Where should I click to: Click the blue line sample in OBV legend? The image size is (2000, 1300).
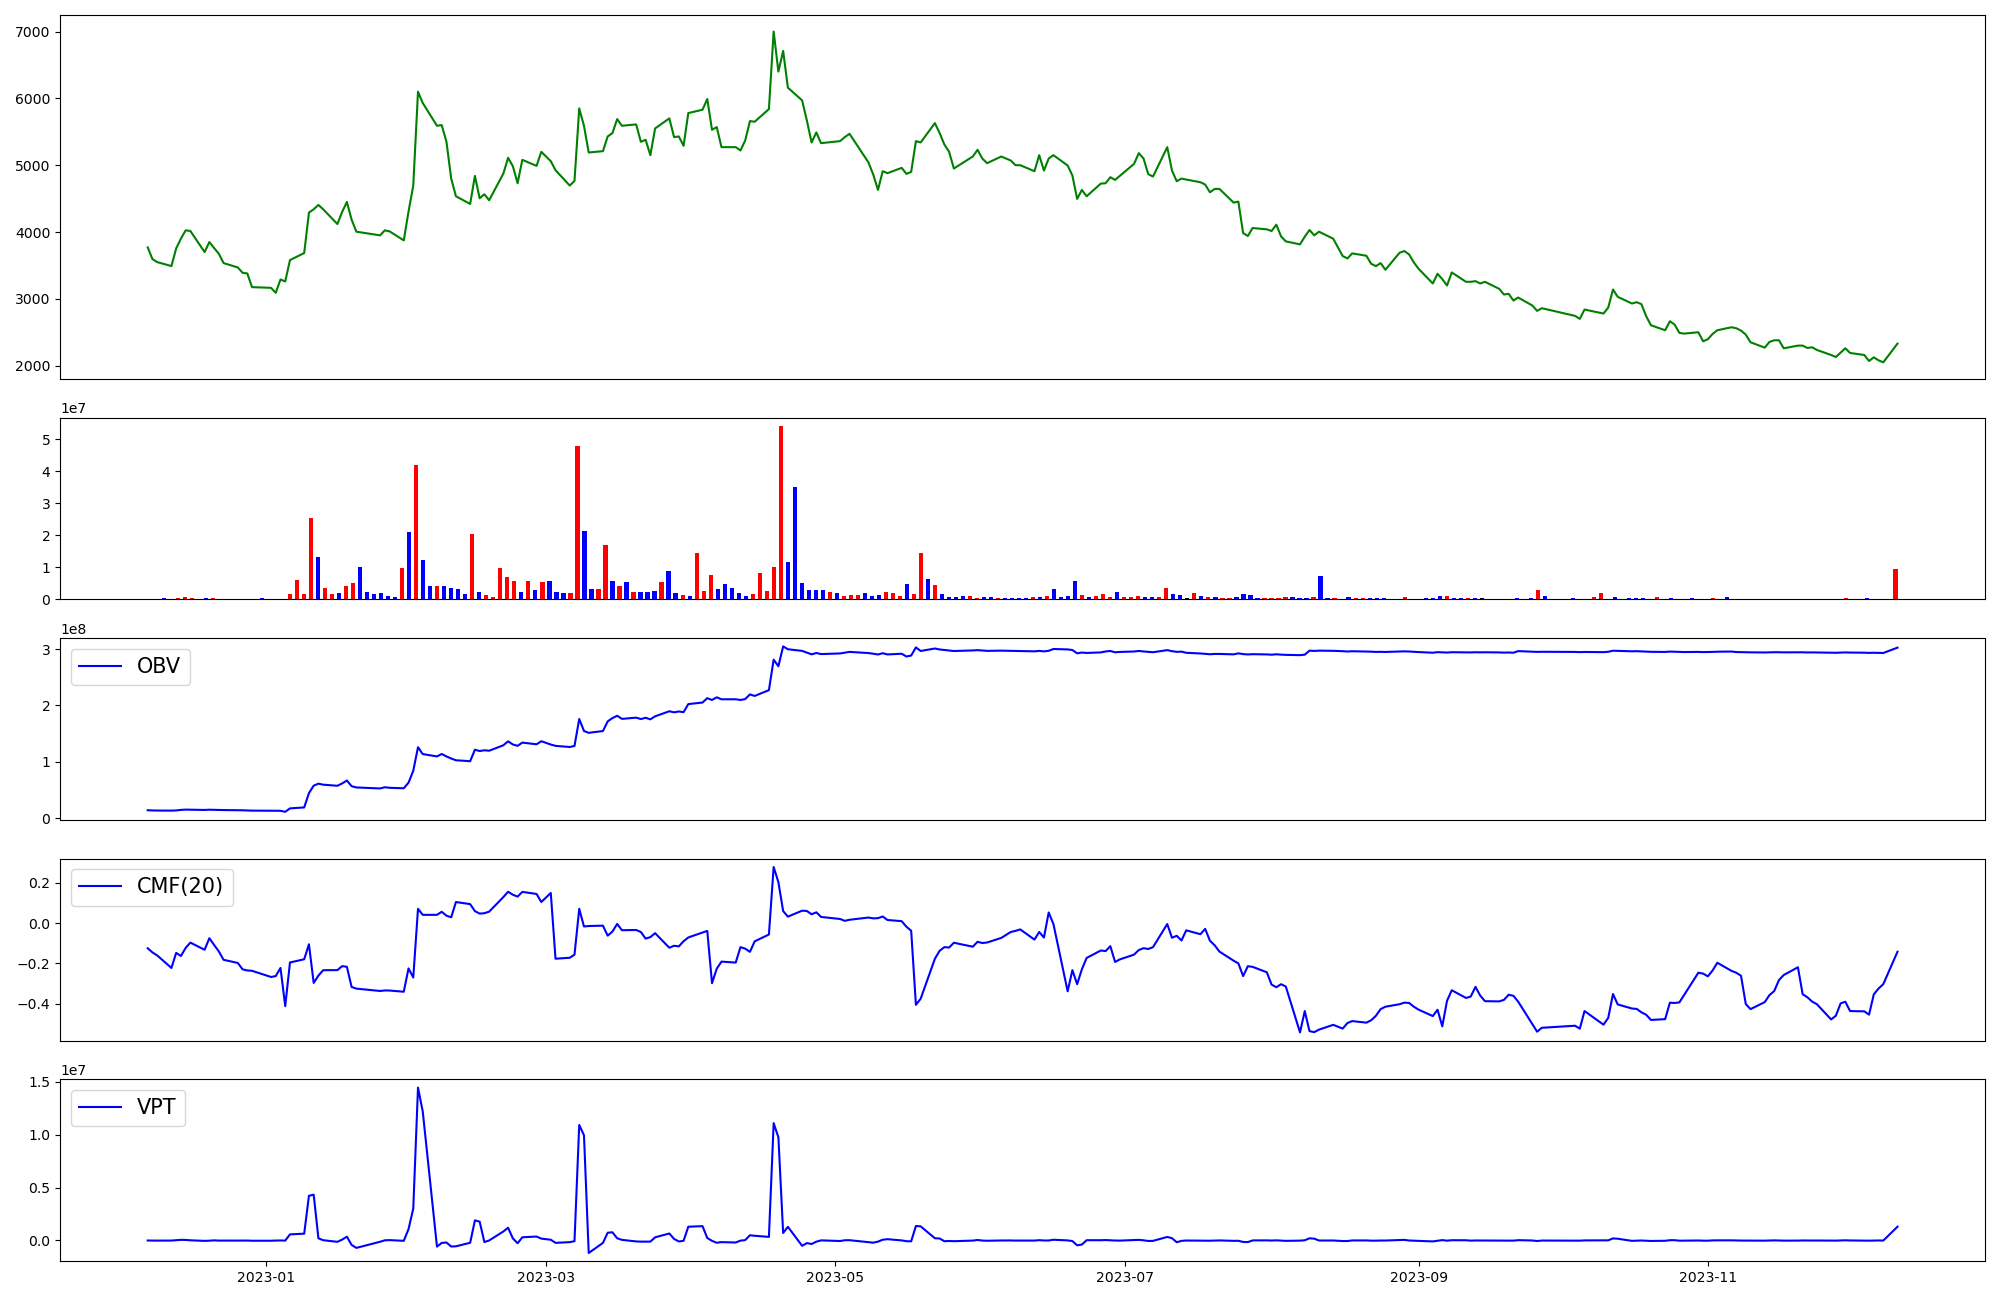(x=100, y=667)
